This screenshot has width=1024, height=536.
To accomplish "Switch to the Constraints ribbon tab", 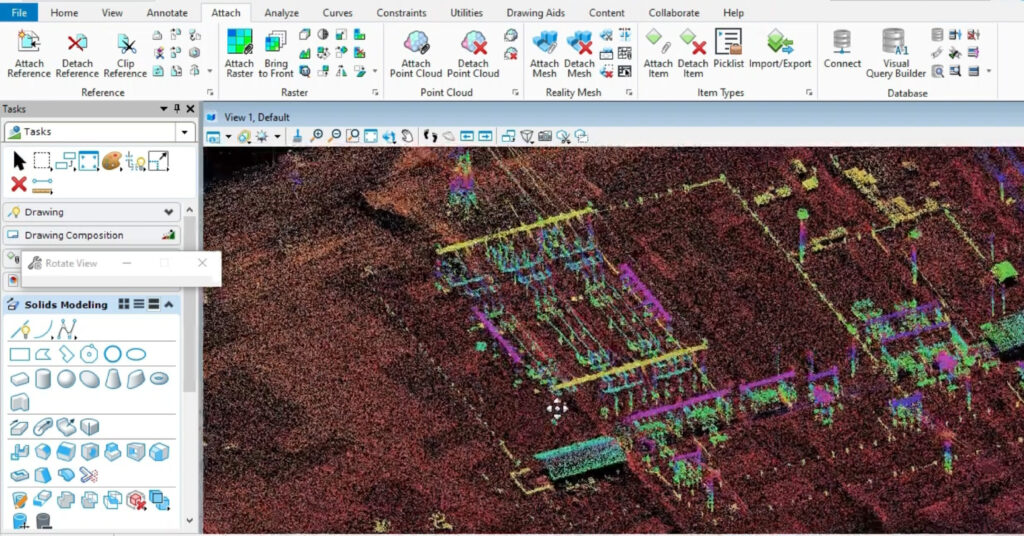I will (x=401, y=12).
